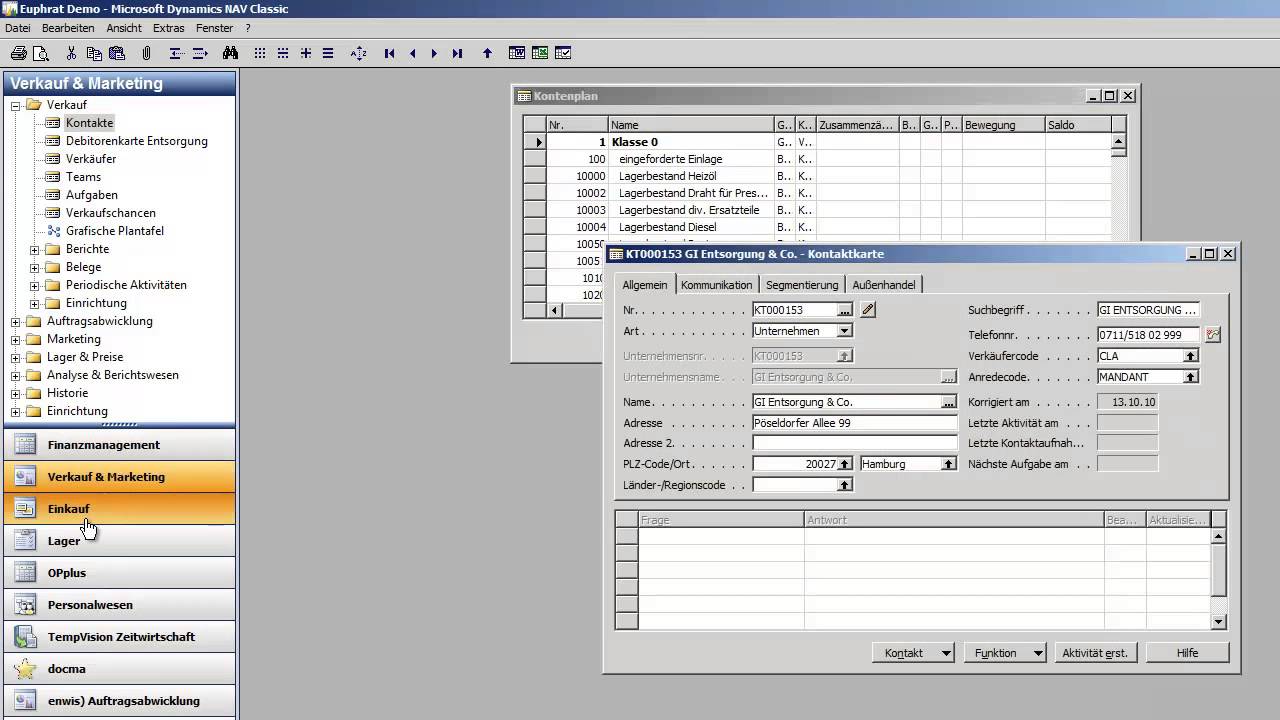
Task: Click the Paste clipboard icon
Action: [x=117, y=53]
